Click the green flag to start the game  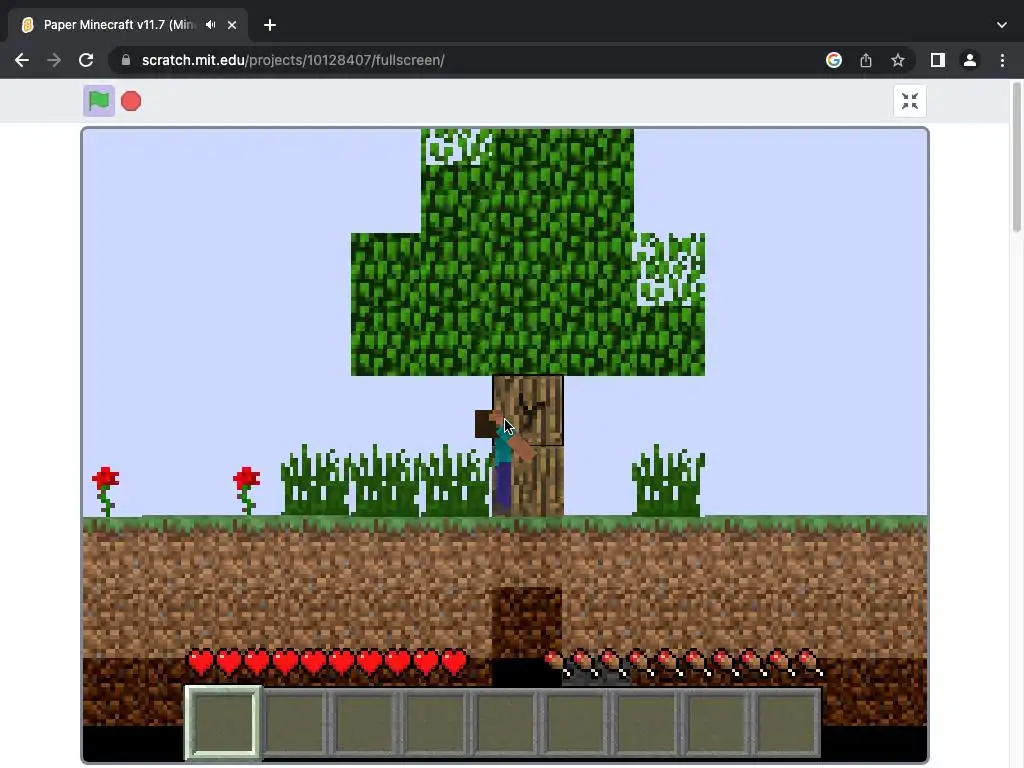coord(99,101)
